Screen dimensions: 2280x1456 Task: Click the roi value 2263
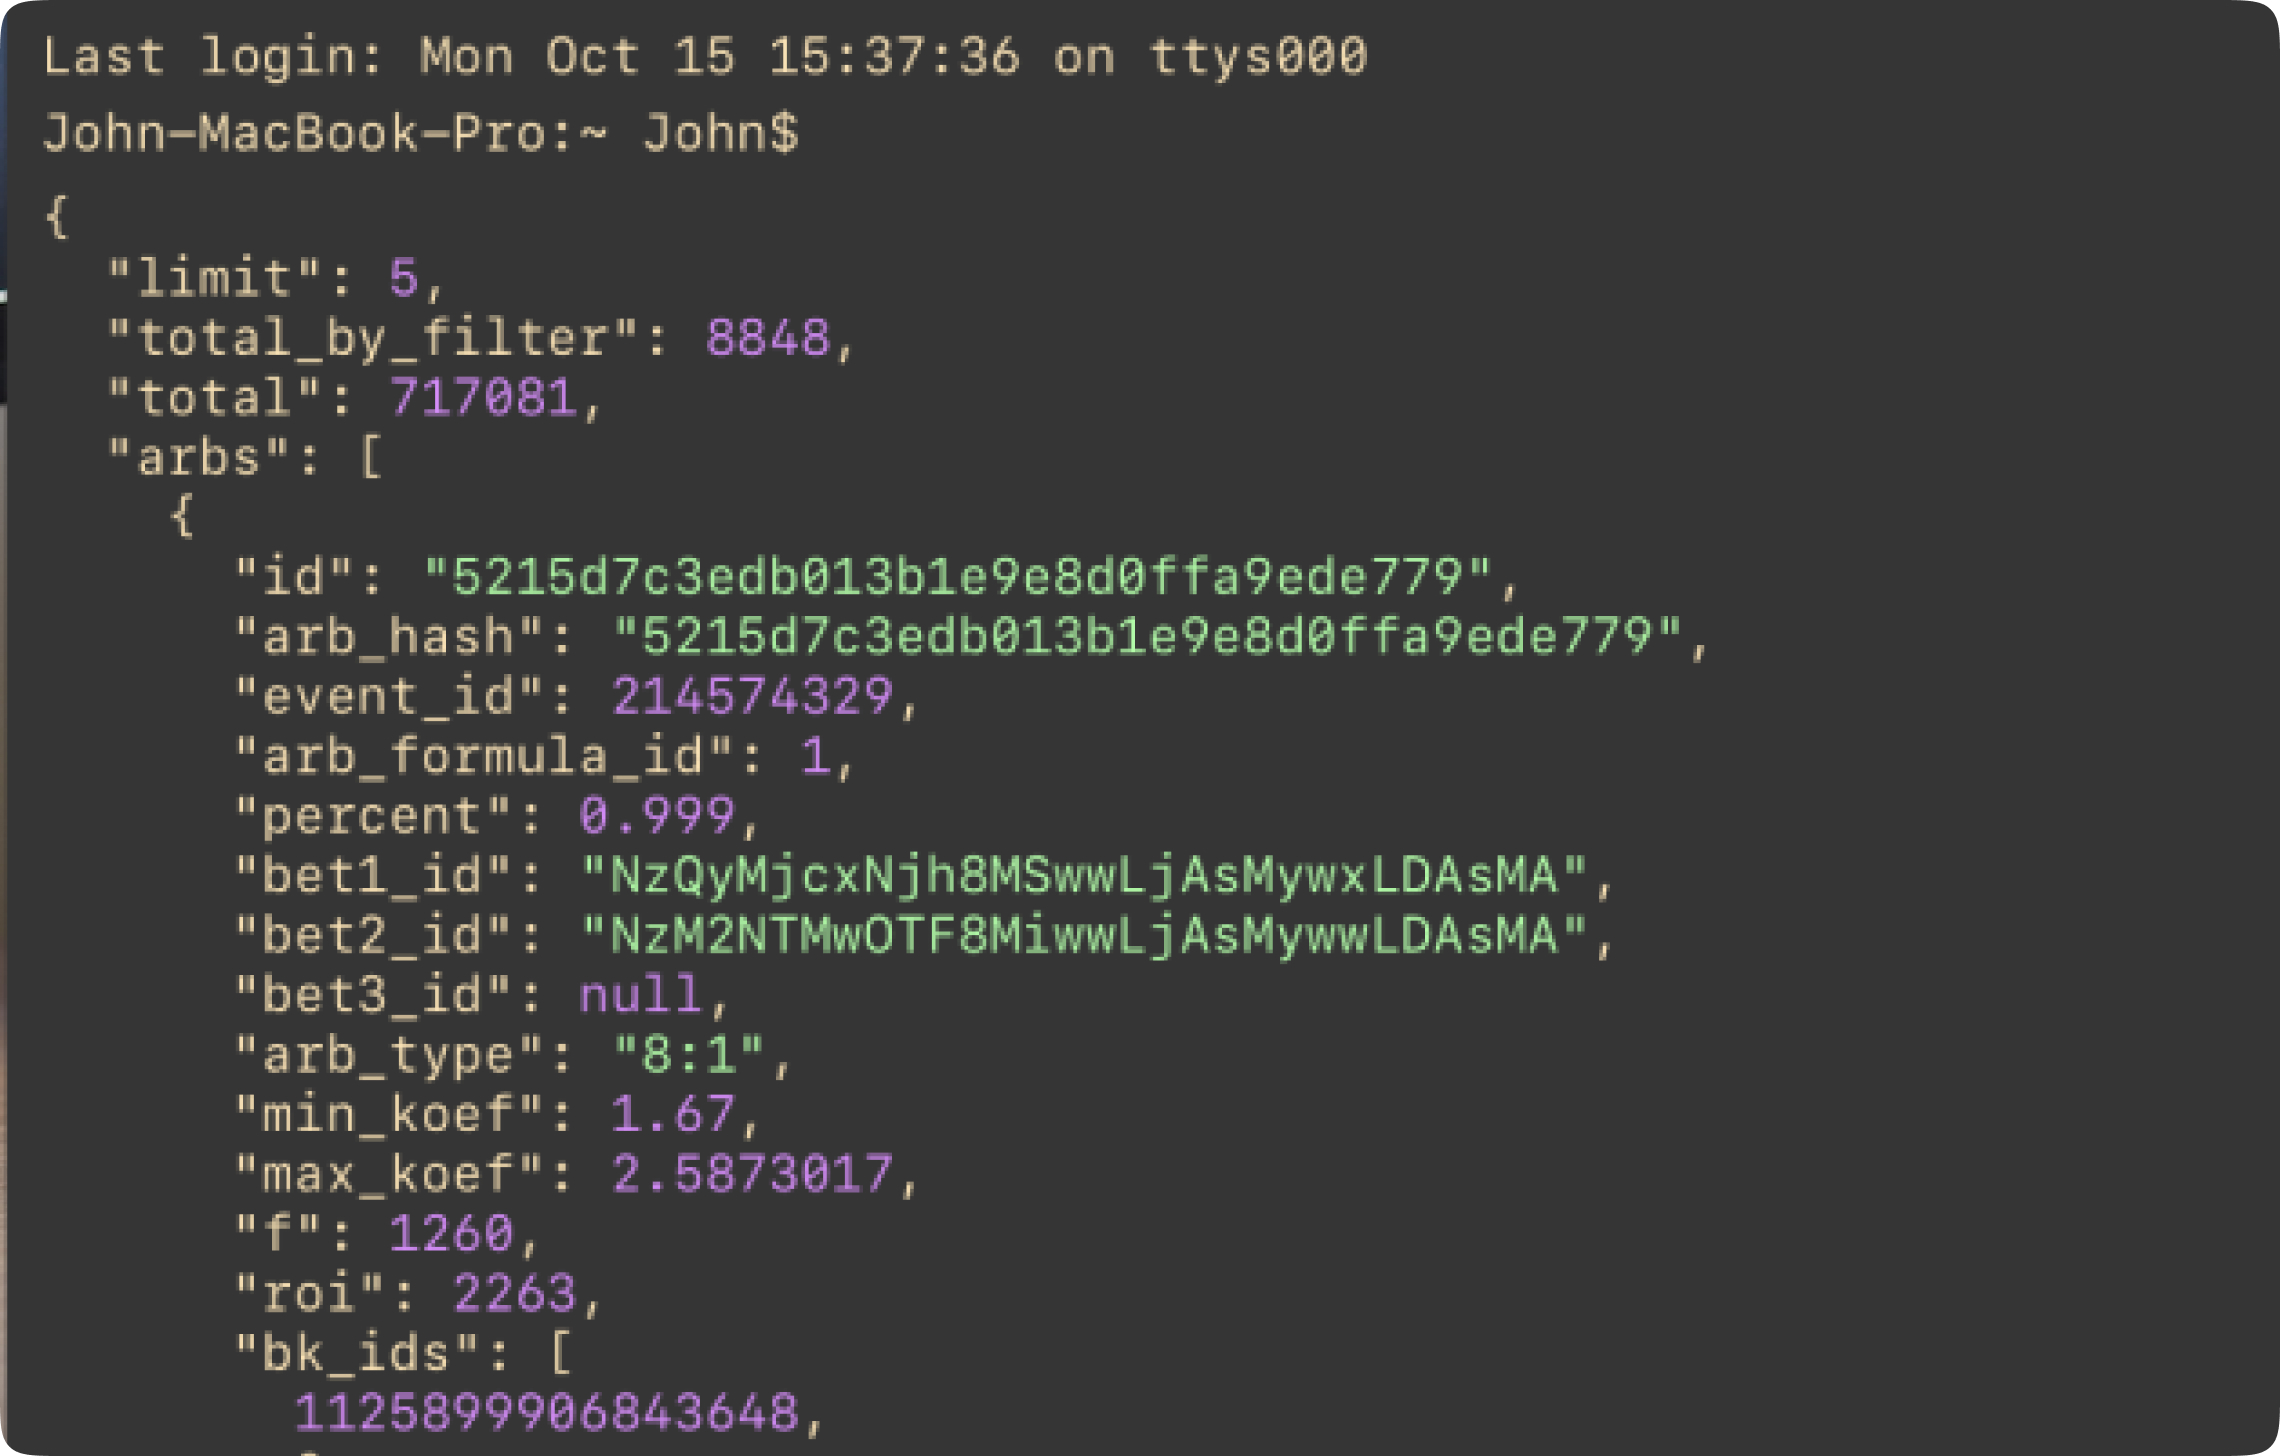point(515,1294)
